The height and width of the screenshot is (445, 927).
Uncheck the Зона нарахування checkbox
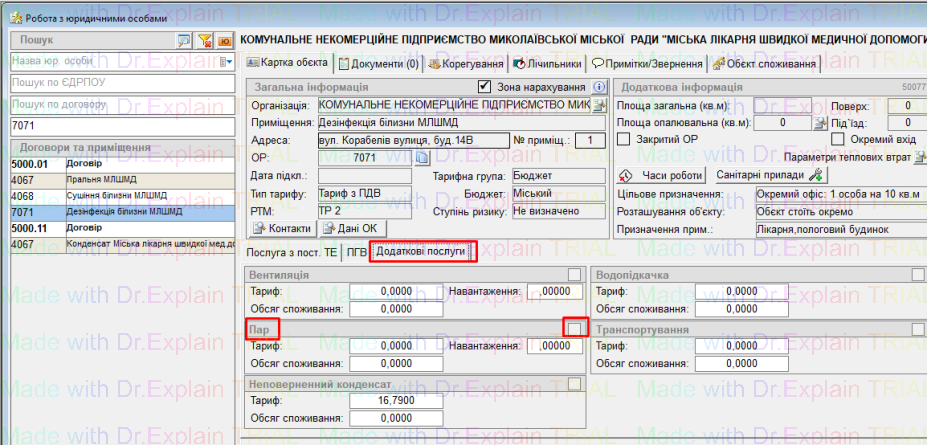486,87
